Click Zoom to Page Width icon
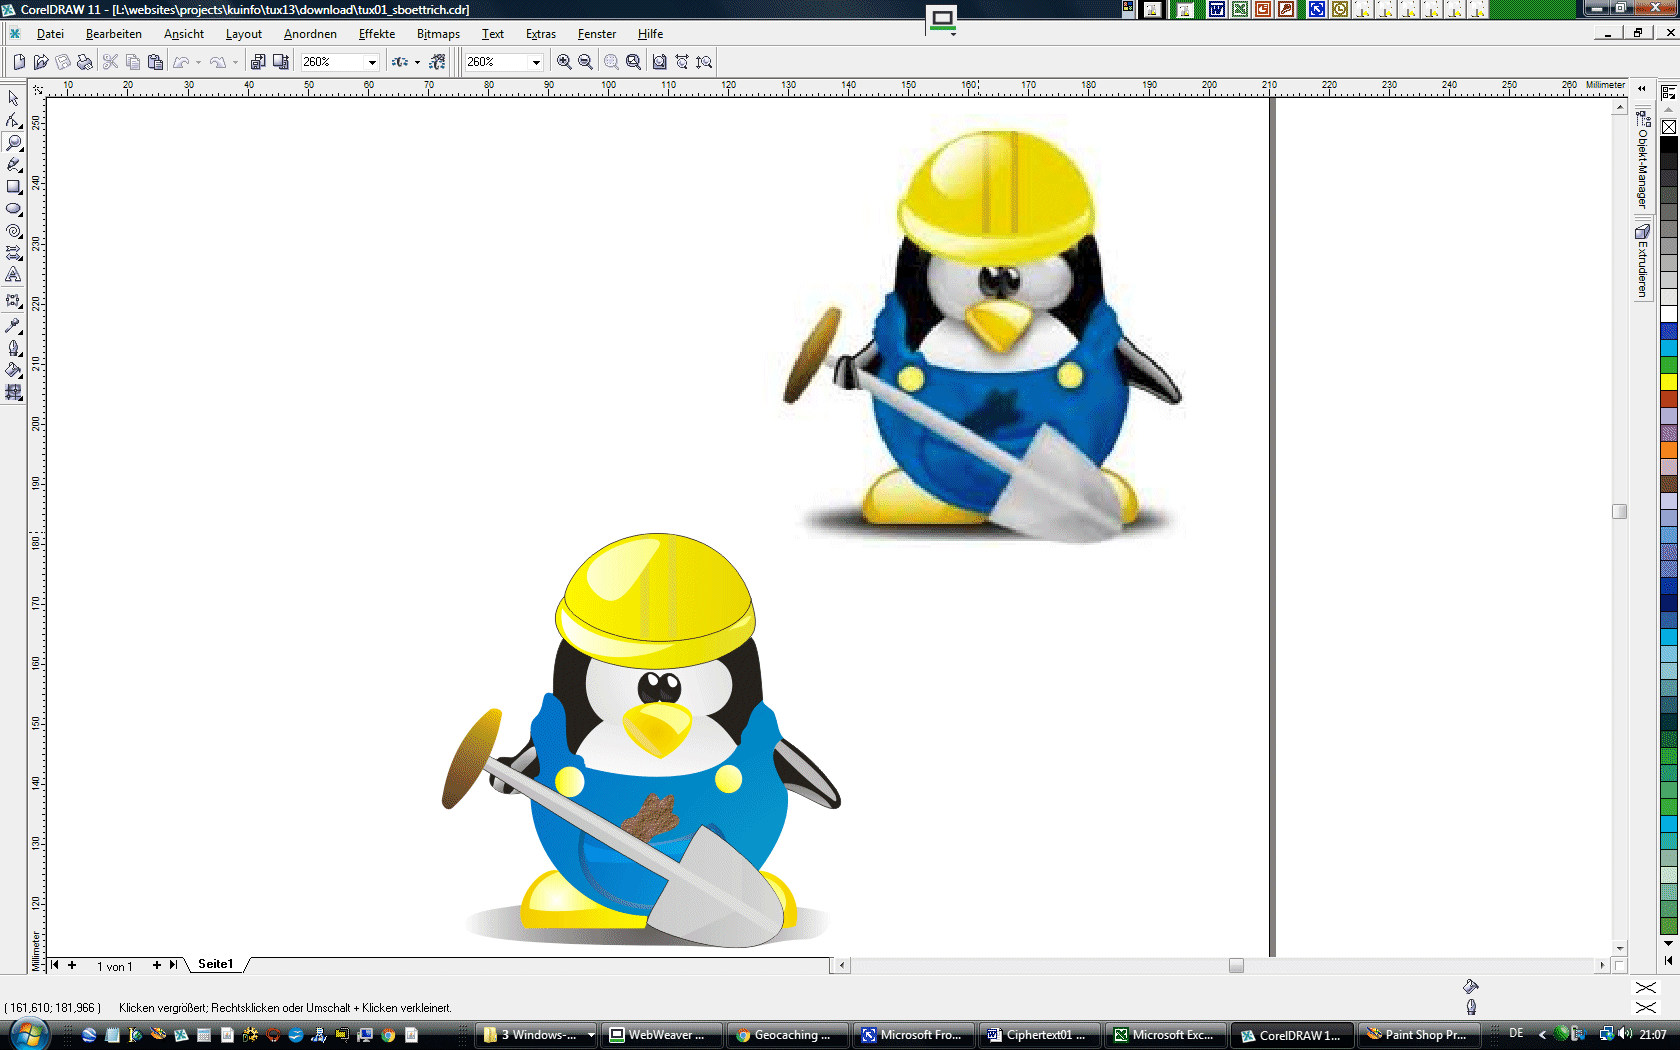Viewport: 1680px width, 1050px height. point(682,62)
